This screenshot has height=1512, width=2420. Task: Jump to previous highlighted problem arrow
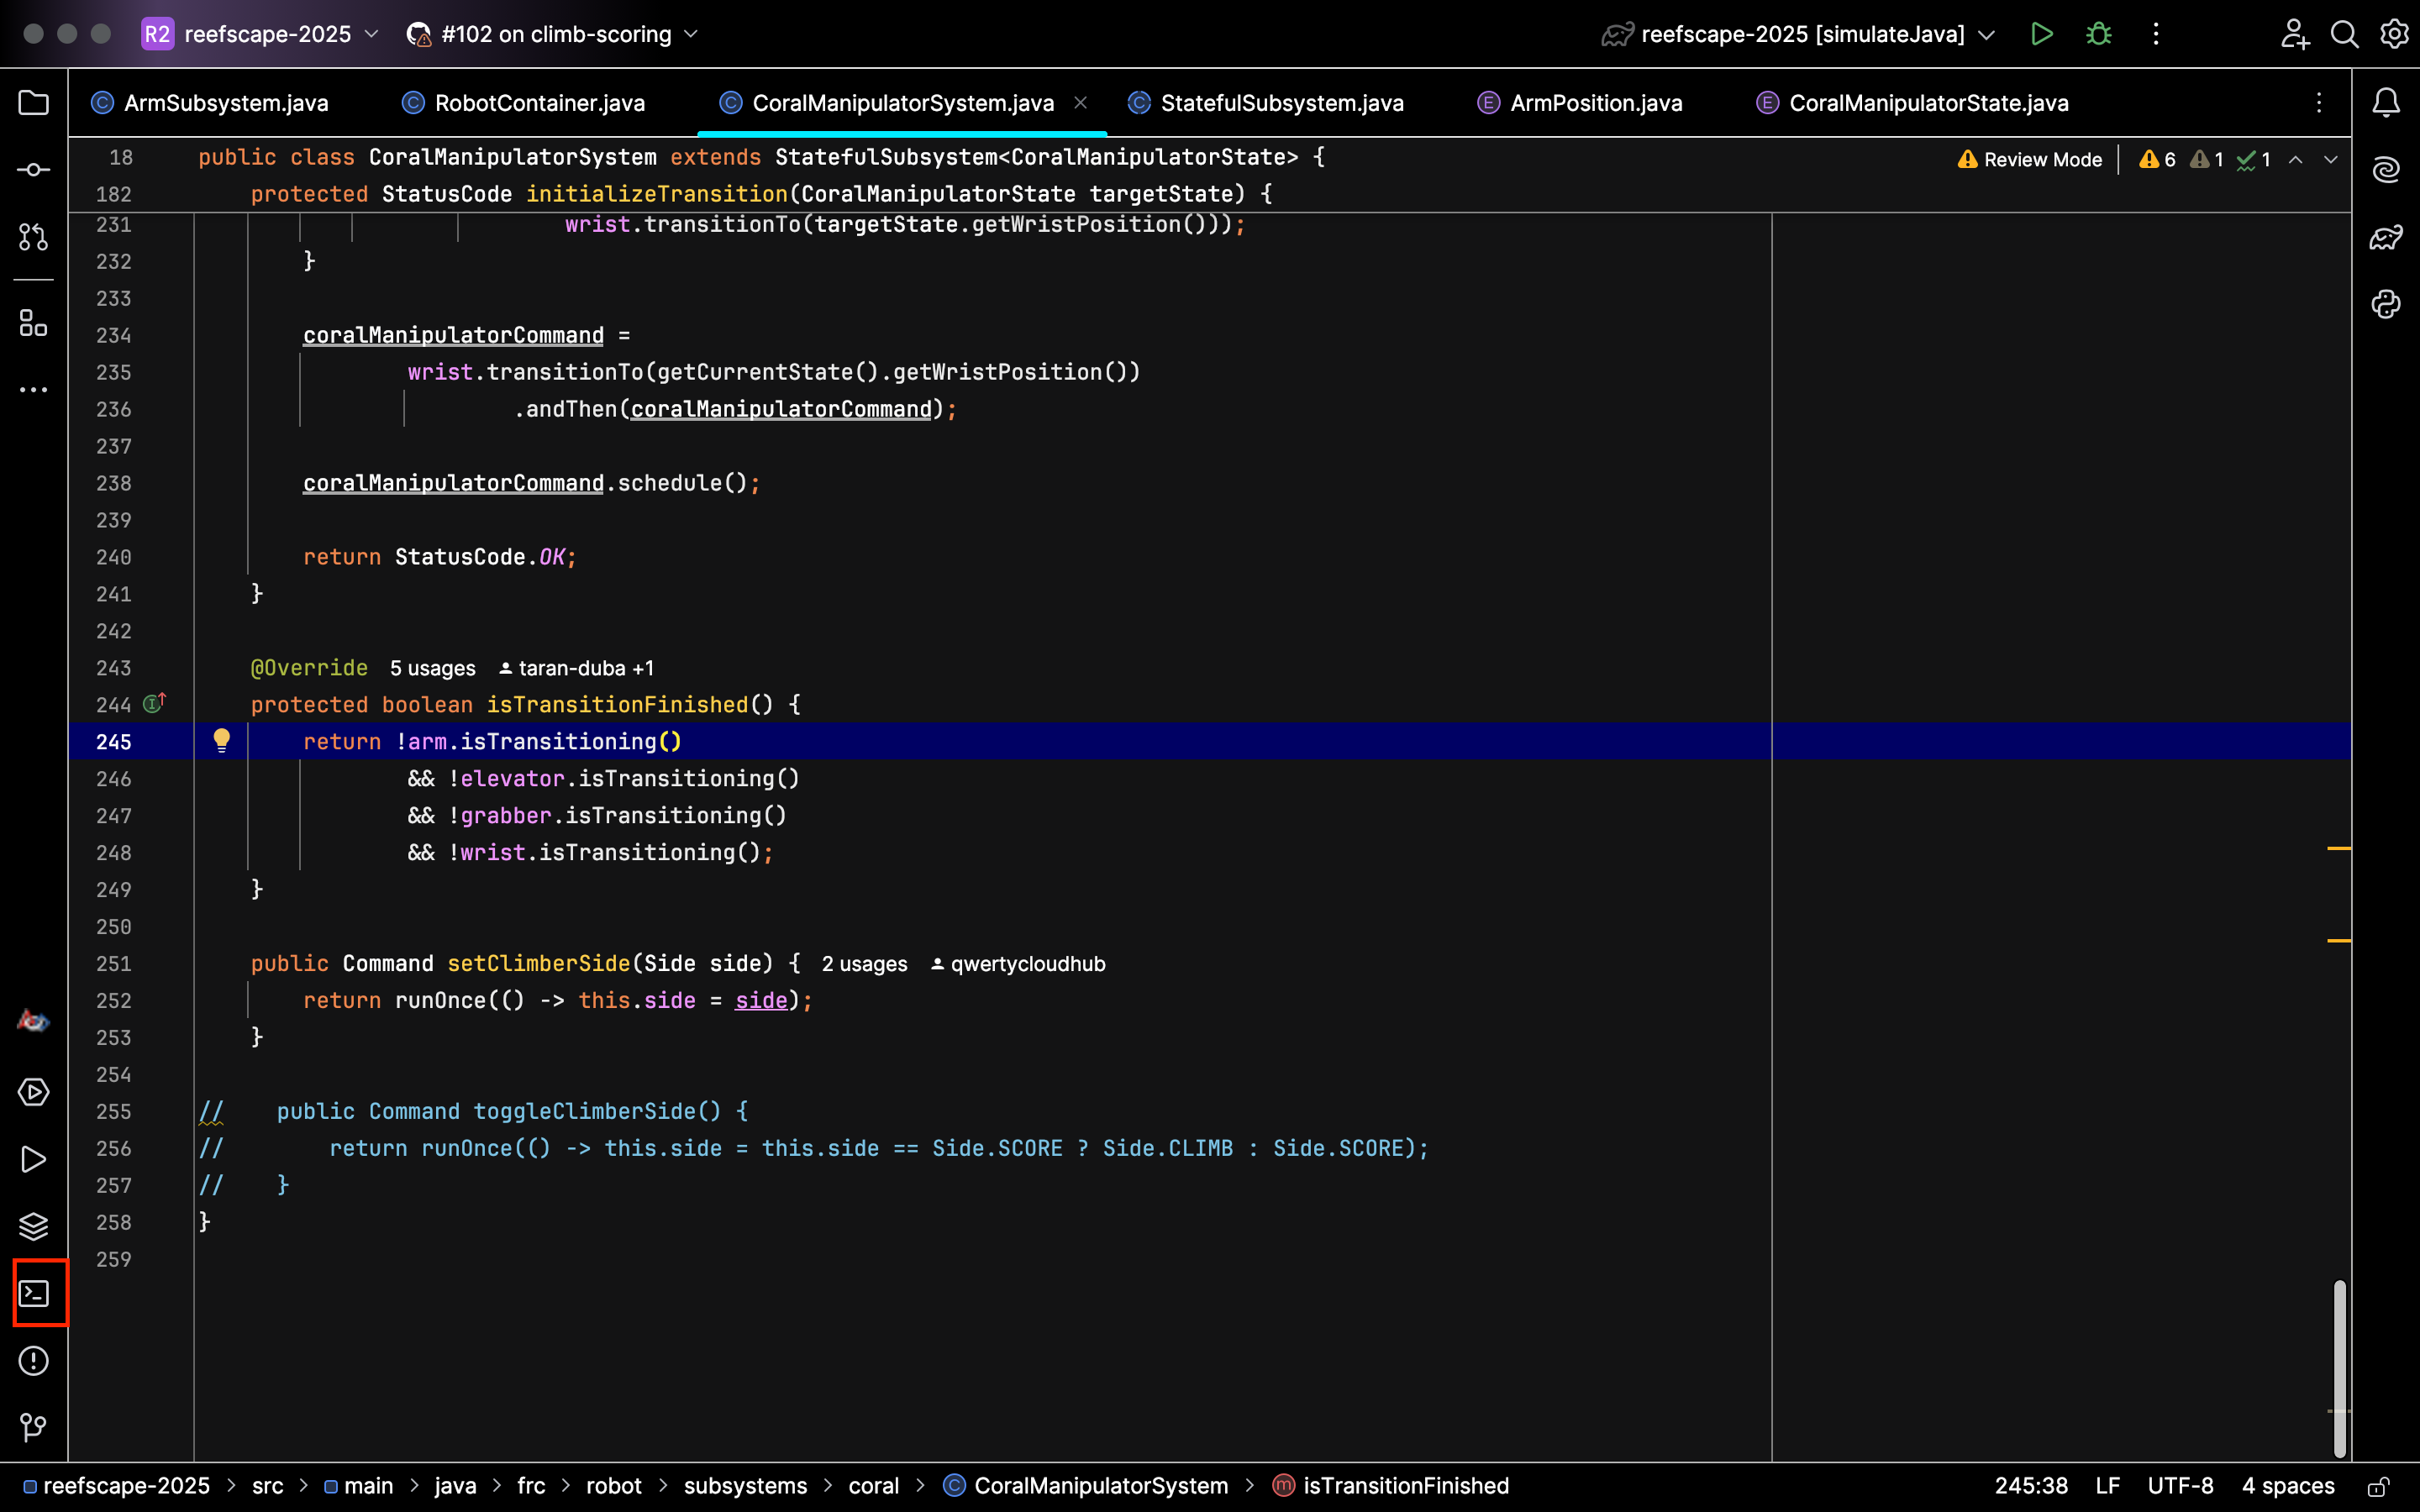coord(2296,160)
